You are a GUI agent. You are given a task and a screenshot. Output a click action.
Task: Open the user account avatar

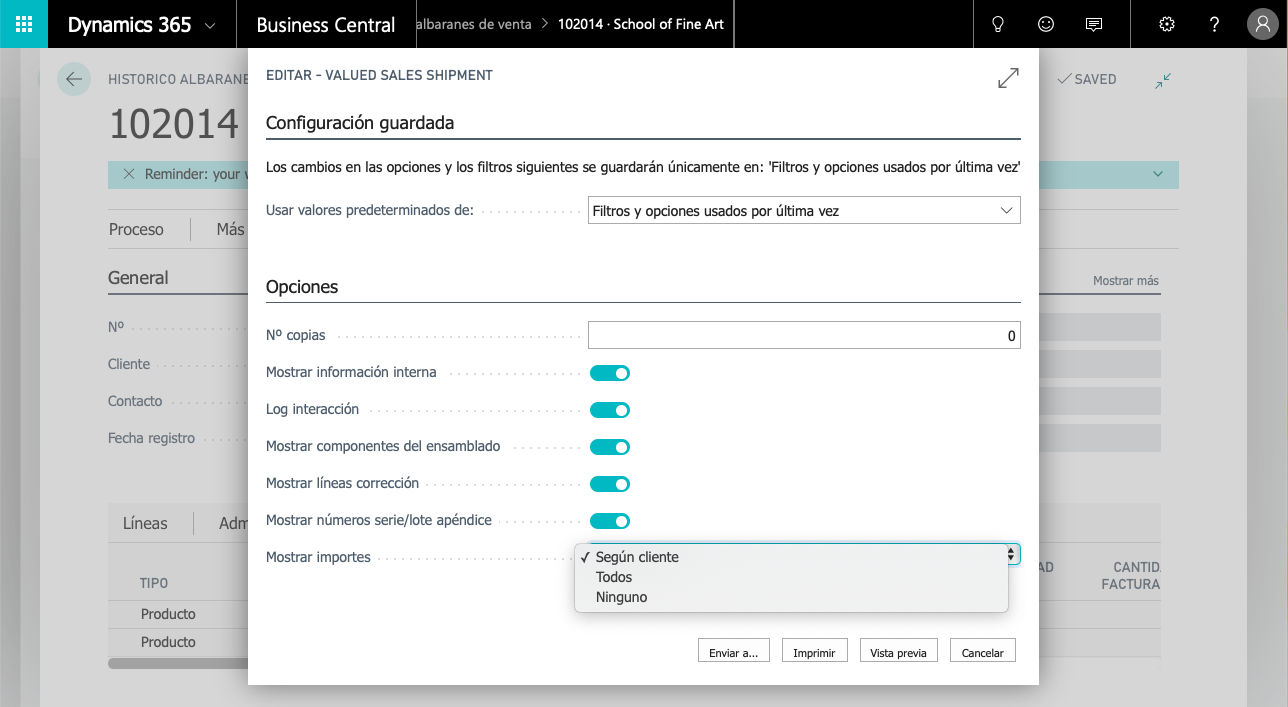tap(1263, 24)
